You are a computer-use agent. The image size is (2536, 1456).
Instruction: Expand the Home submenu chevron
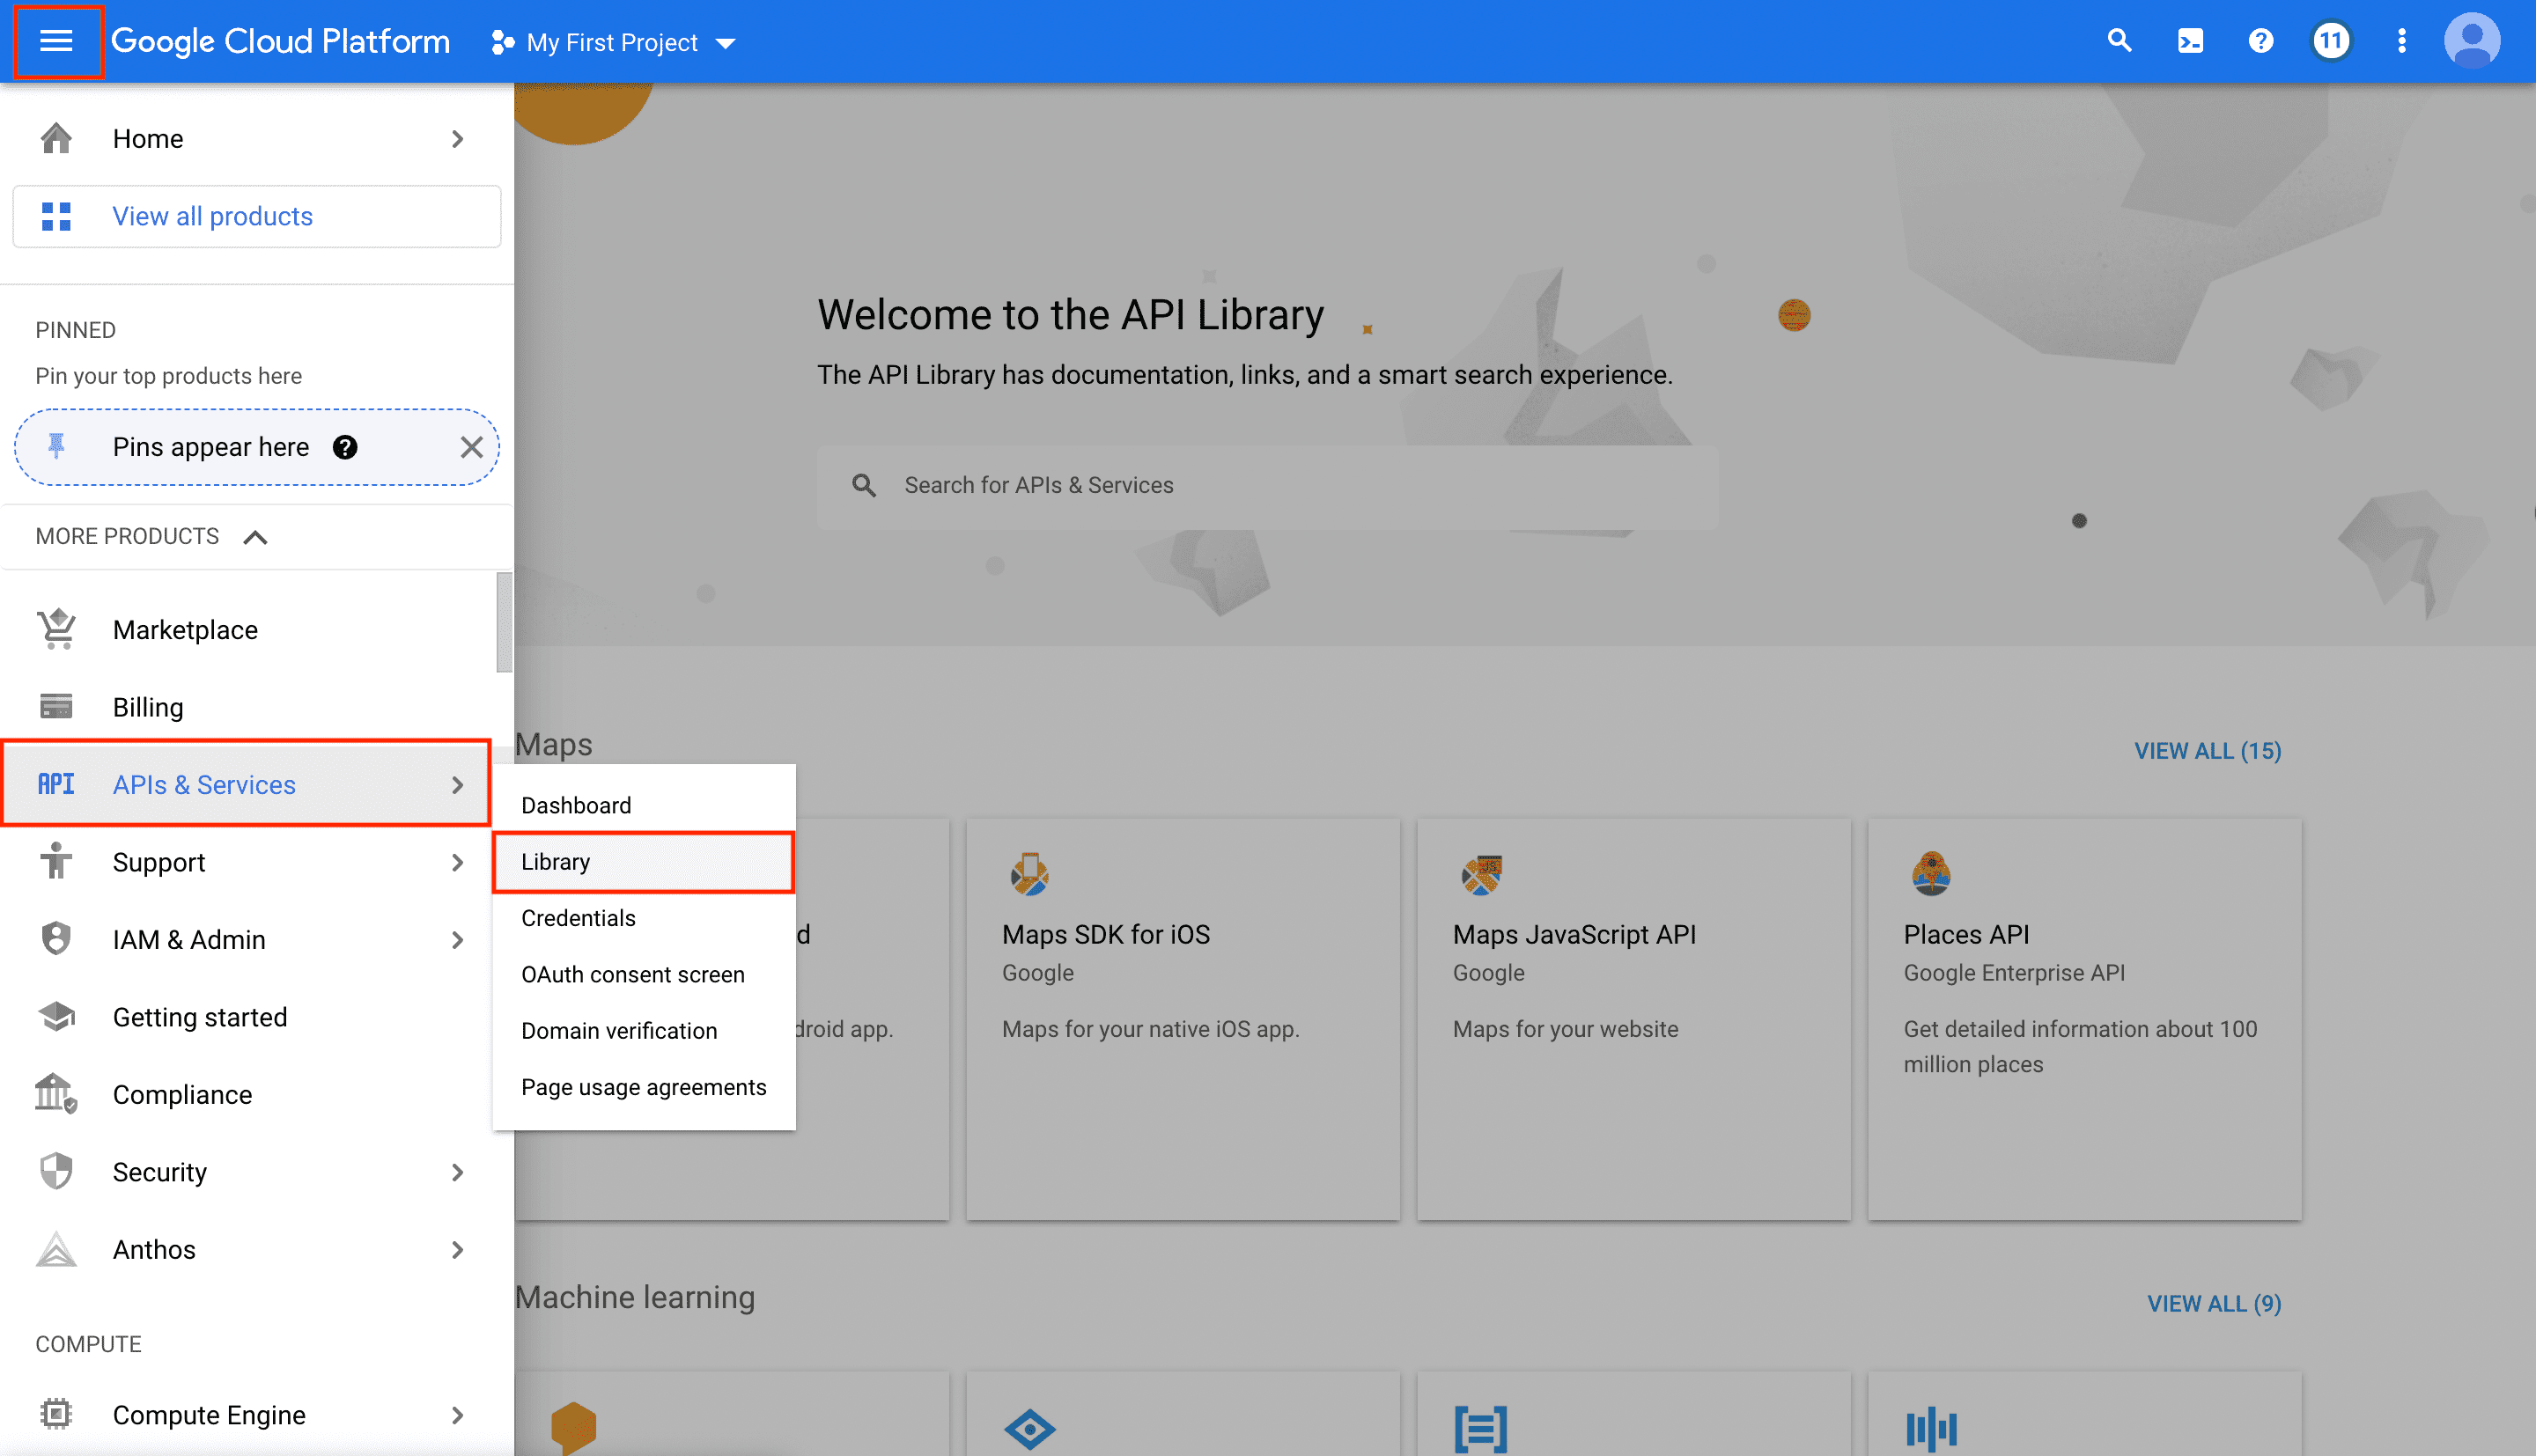click(457, 138)
